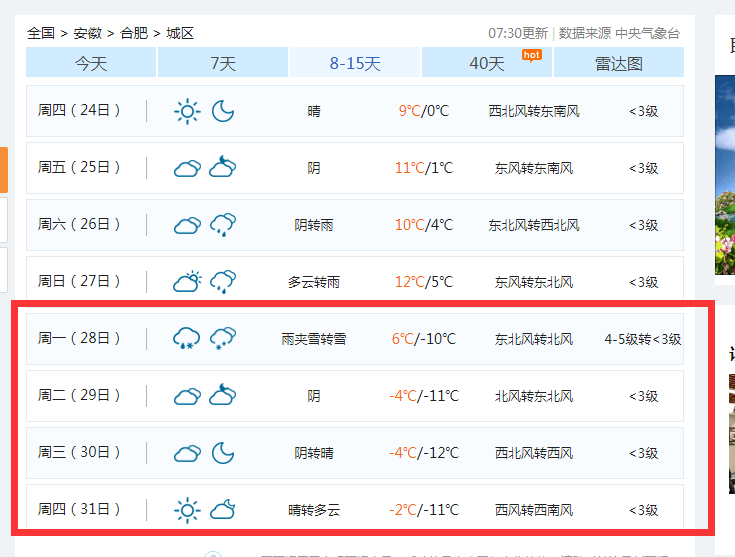Select the 周六（26日） date label
Viewport: 735px width, 557px height.
coord(79,224)
